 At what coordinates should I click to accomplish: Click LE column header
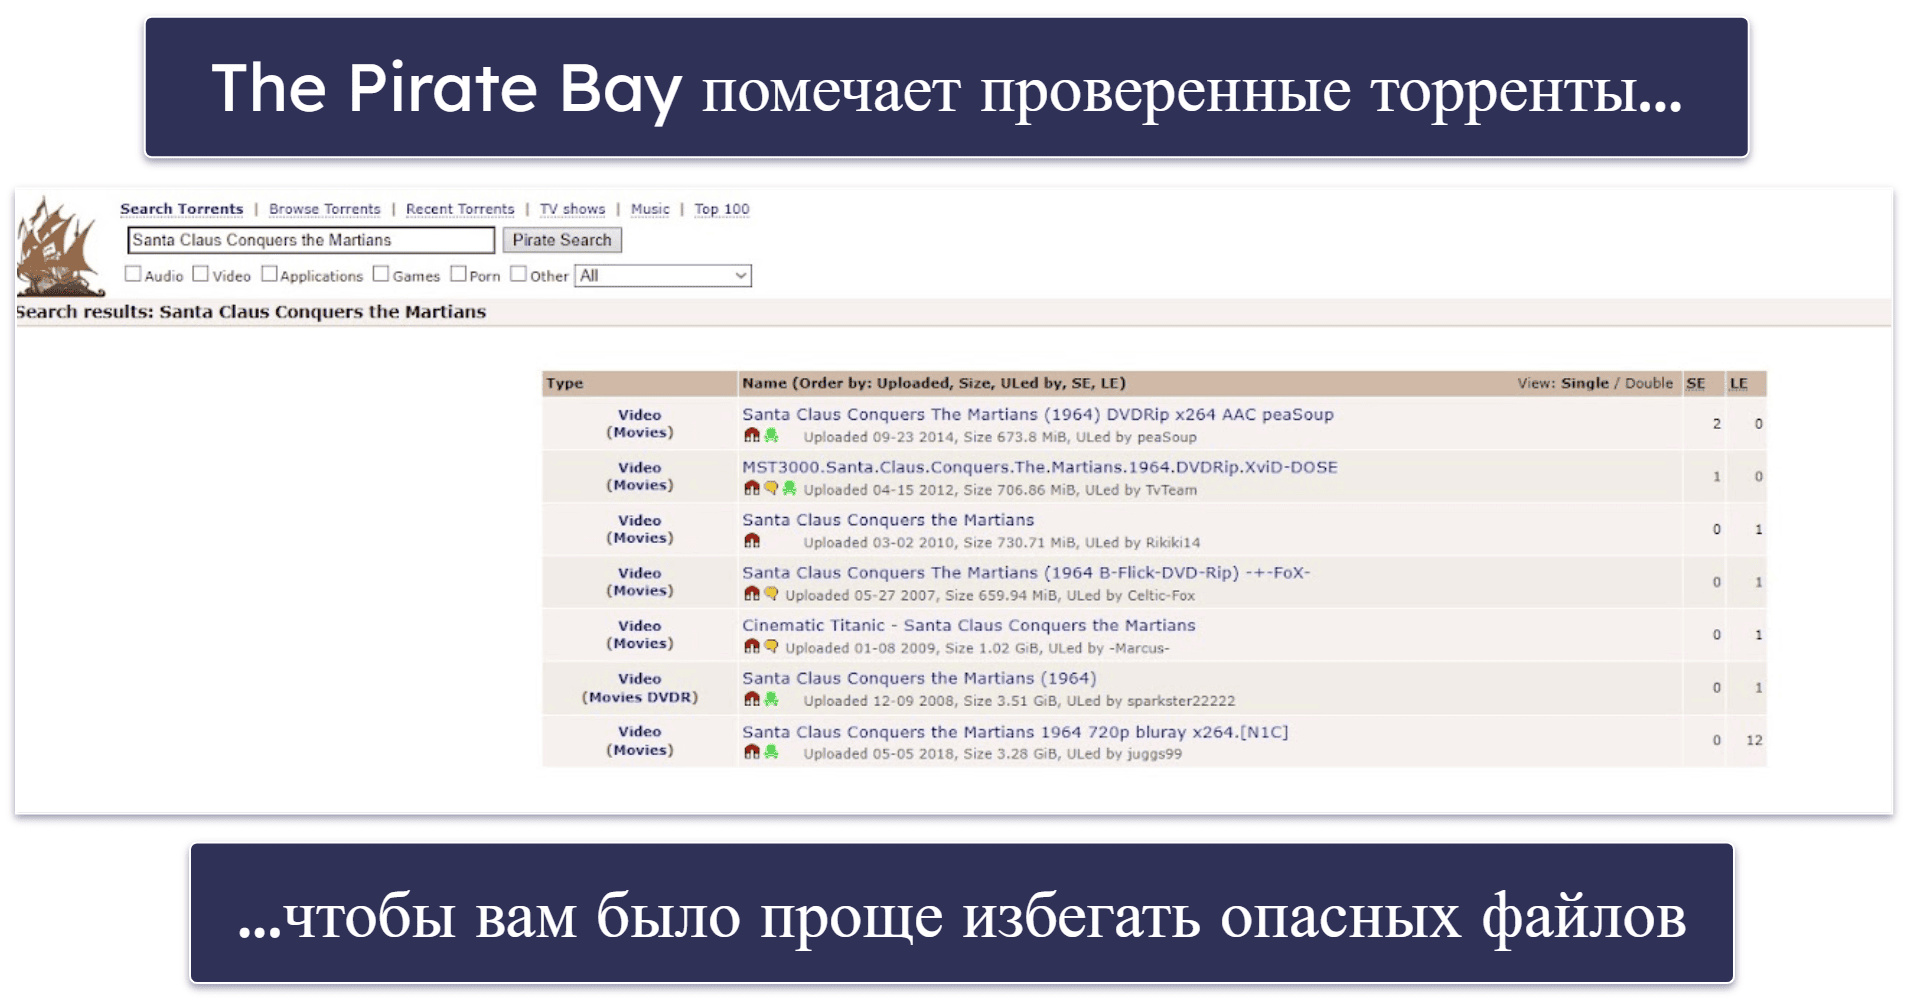coord(1739,383)
